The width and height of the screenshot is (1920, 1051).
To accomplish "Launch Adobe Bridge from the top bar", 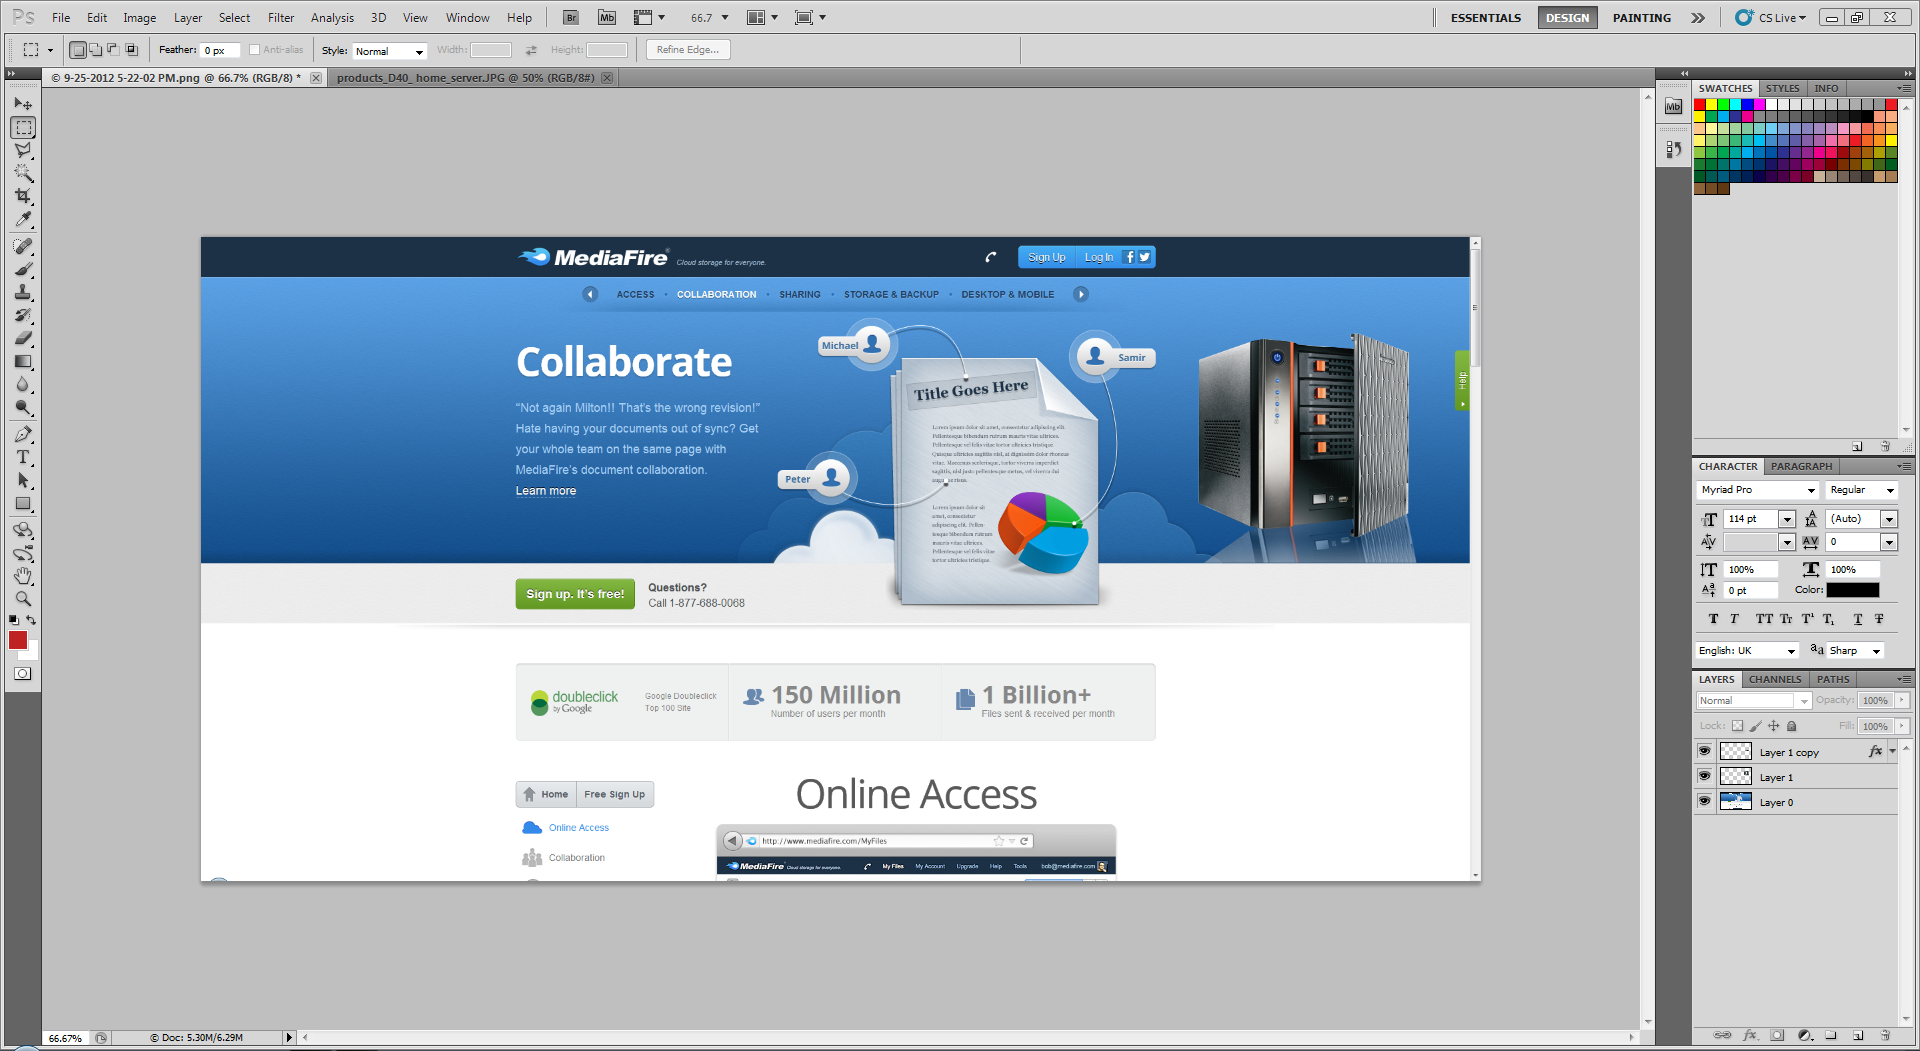I will [571, 17].
